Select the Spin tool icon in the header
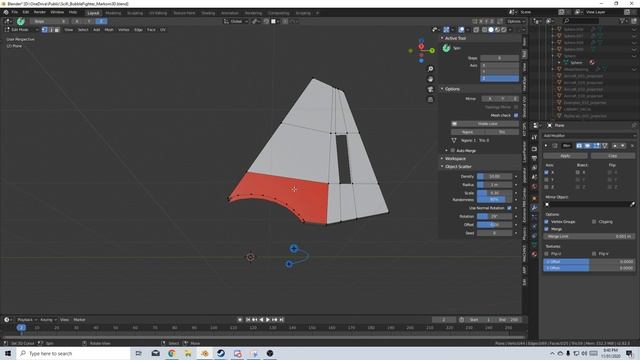This screenshot has width=640, height=360. pos(21,21)
